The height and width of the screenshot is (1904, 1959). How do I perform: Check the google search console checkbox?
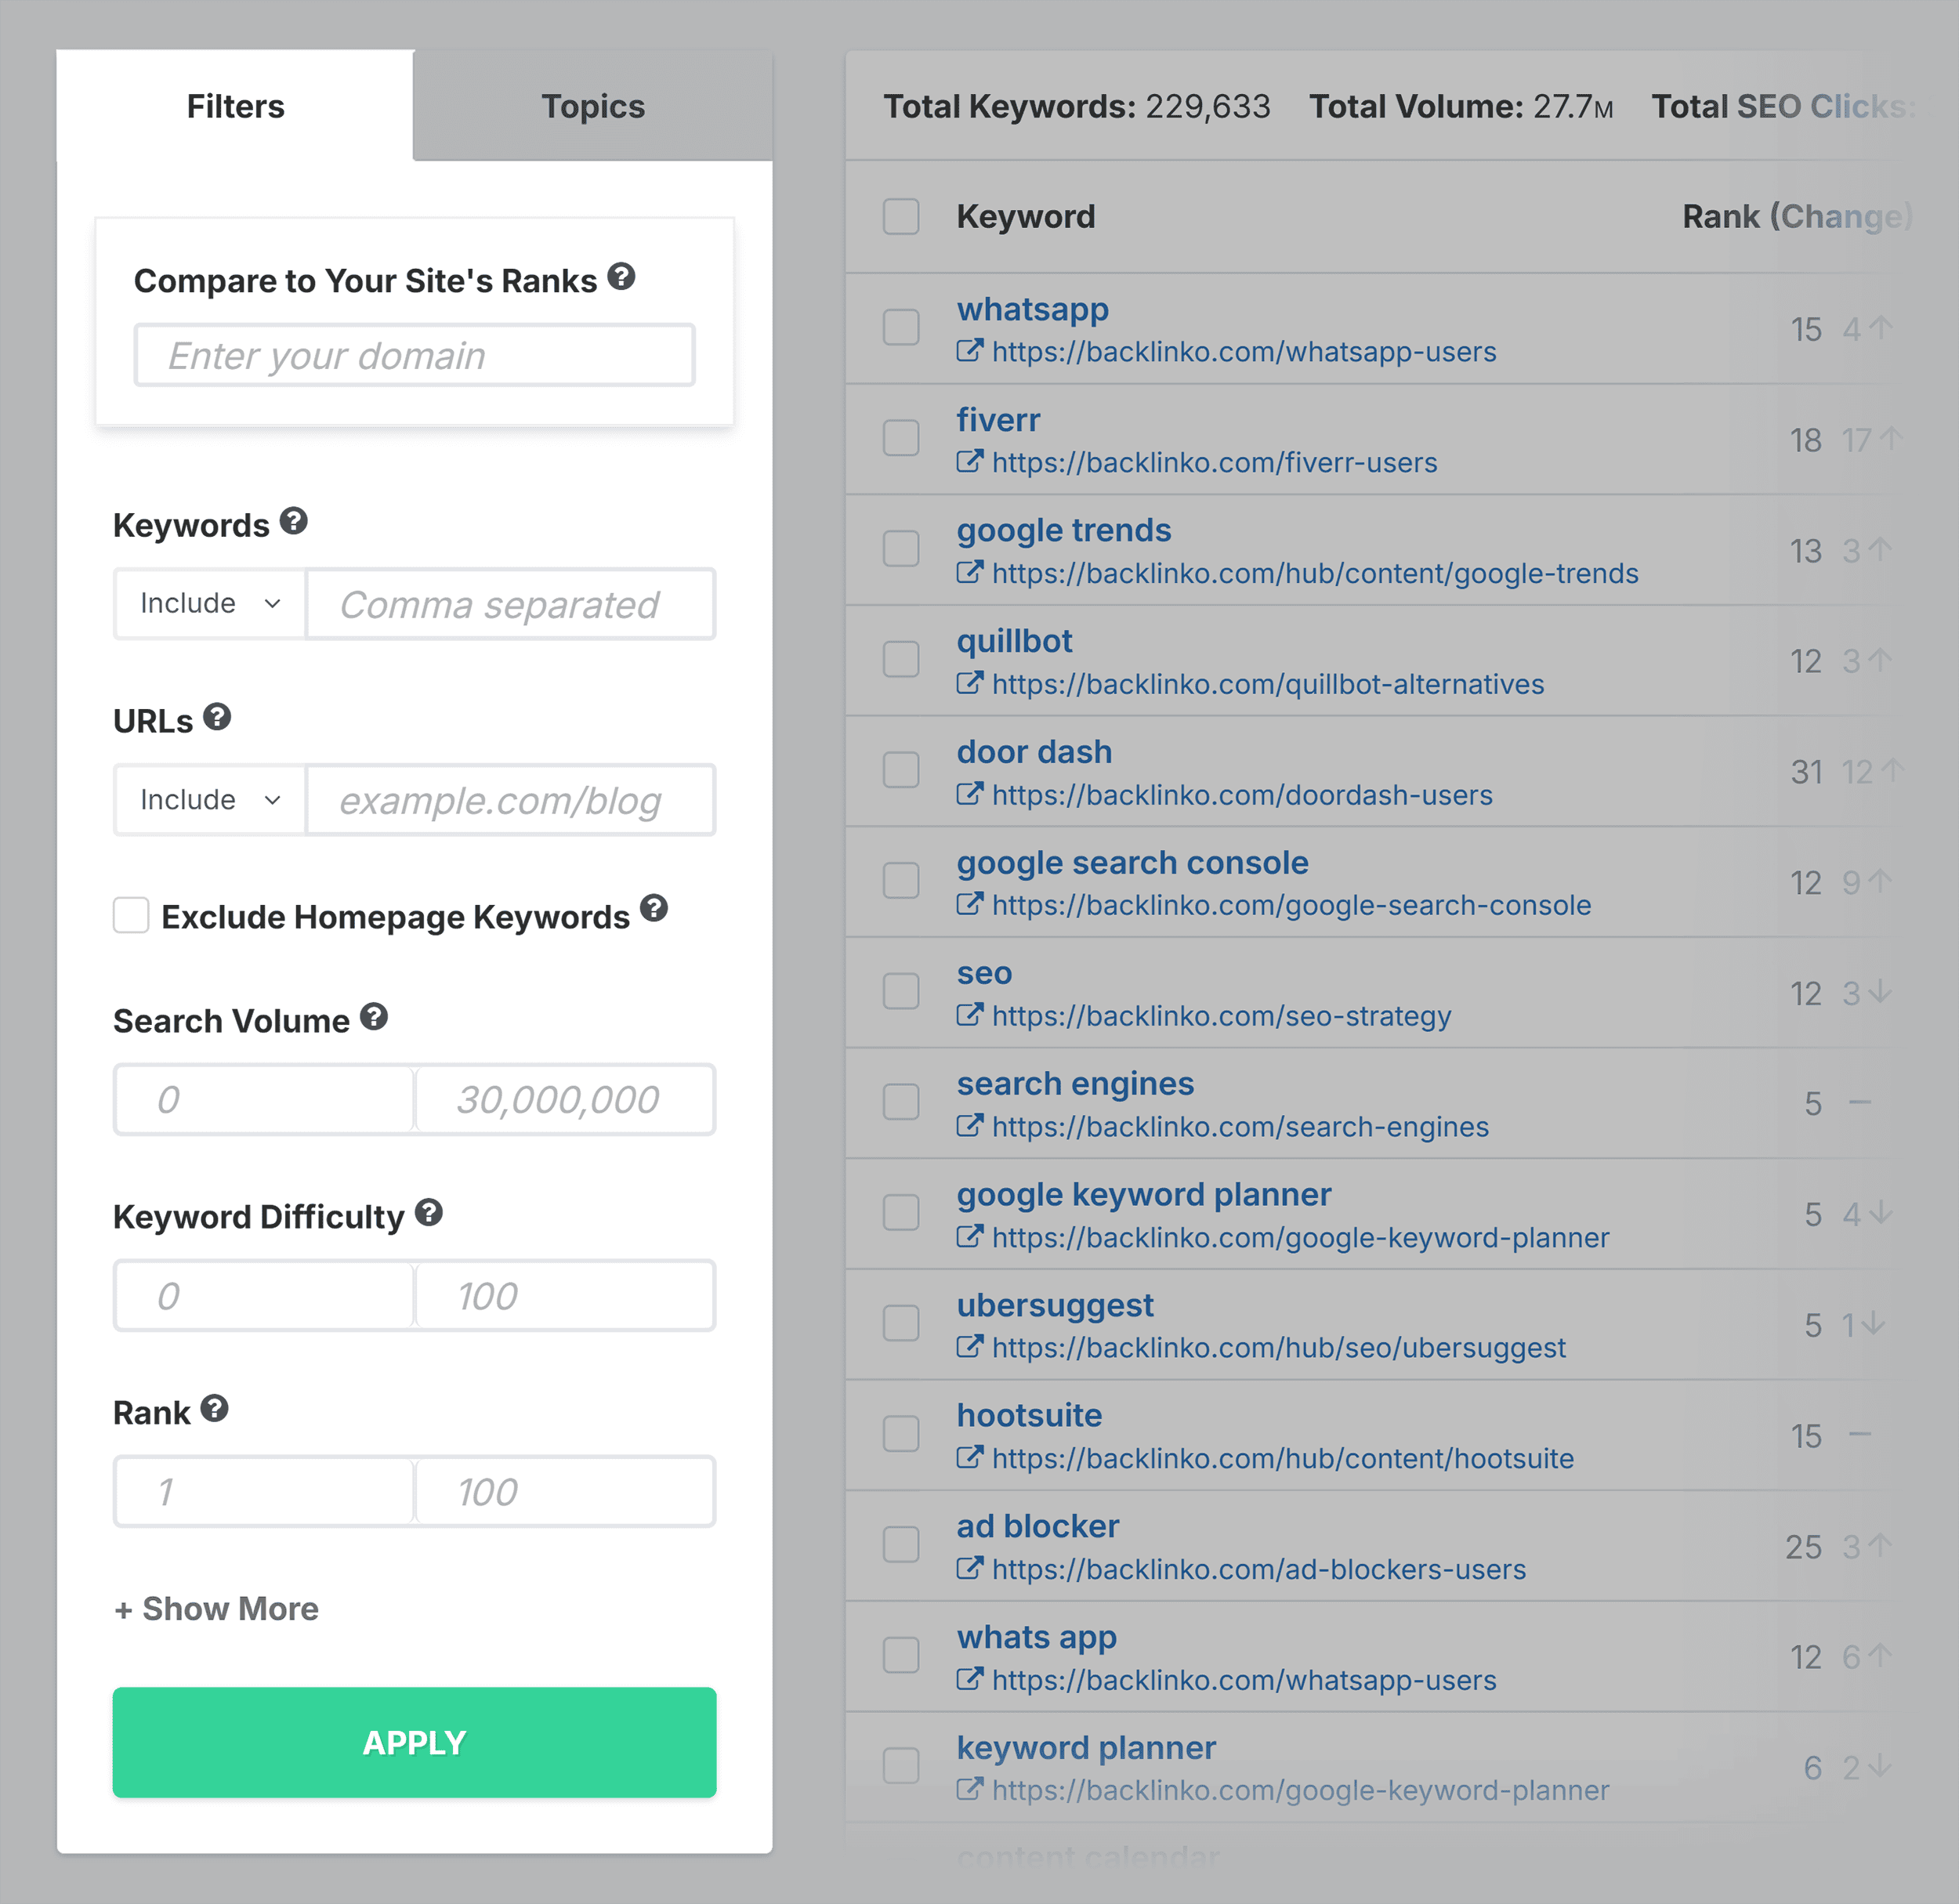(x=901, y=881)
